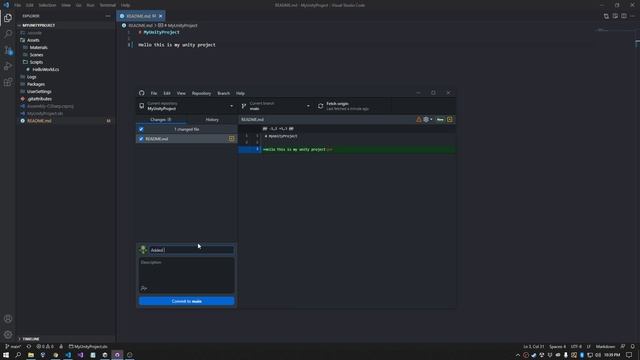The image size is (640, 360).
Task: Click the Spaces: 4 indentation setting
Action: coord(557,347)
